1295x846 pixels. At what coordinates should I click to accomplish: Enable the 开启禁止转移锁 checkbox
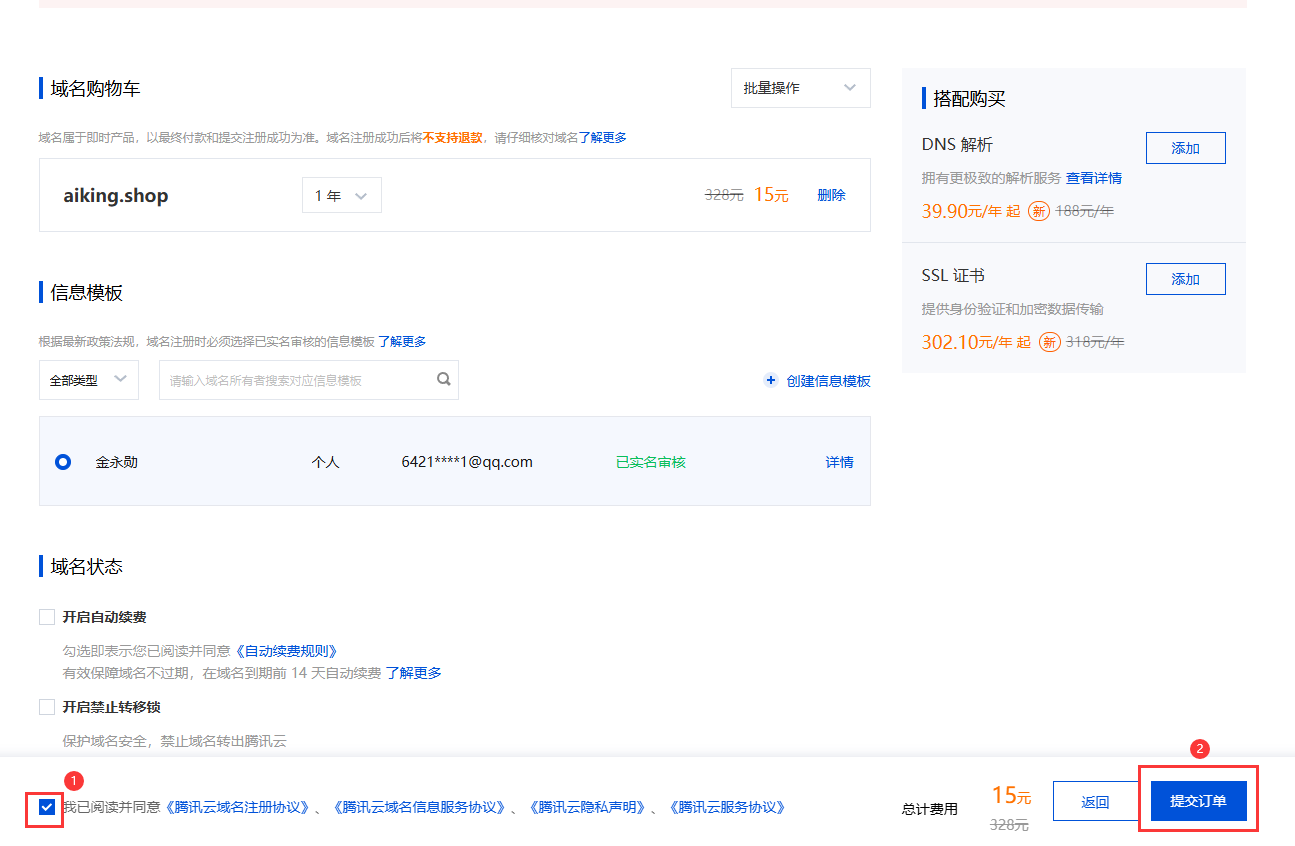tap(47, 707)
